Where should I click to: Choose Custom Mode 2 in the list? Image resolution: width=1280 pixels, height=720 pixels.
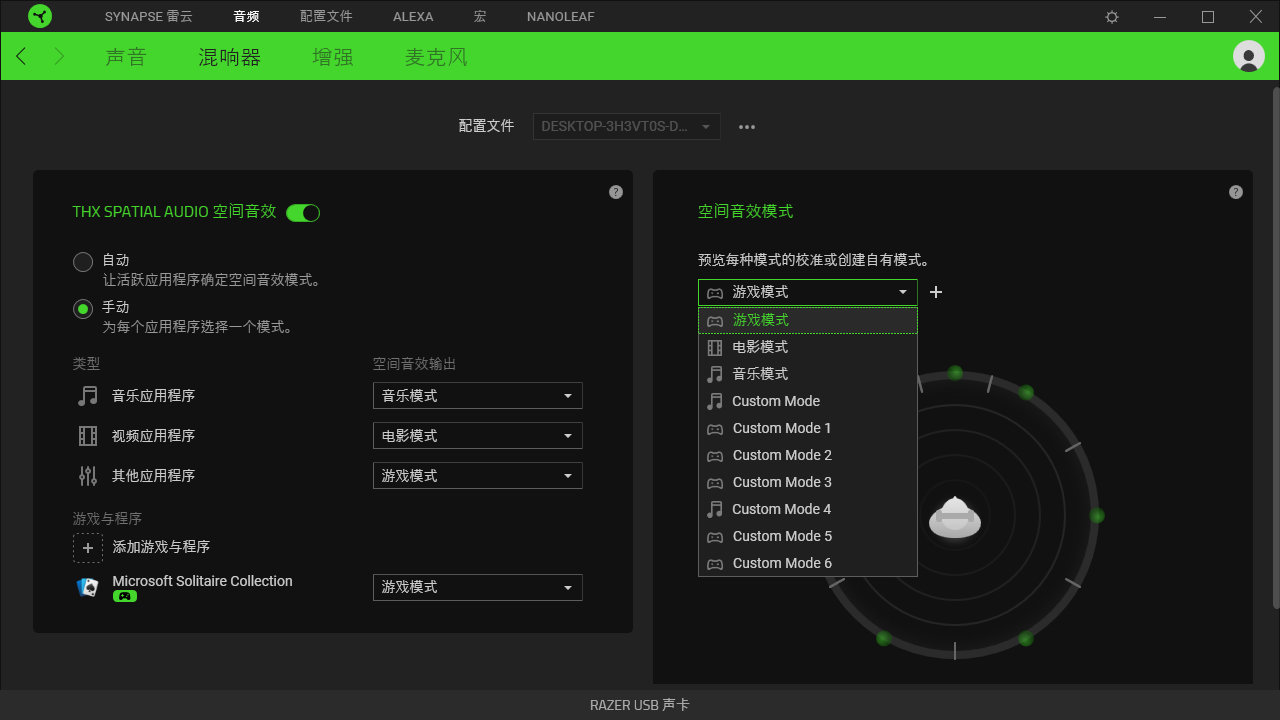pyautogui.click(x=808, y=455)
